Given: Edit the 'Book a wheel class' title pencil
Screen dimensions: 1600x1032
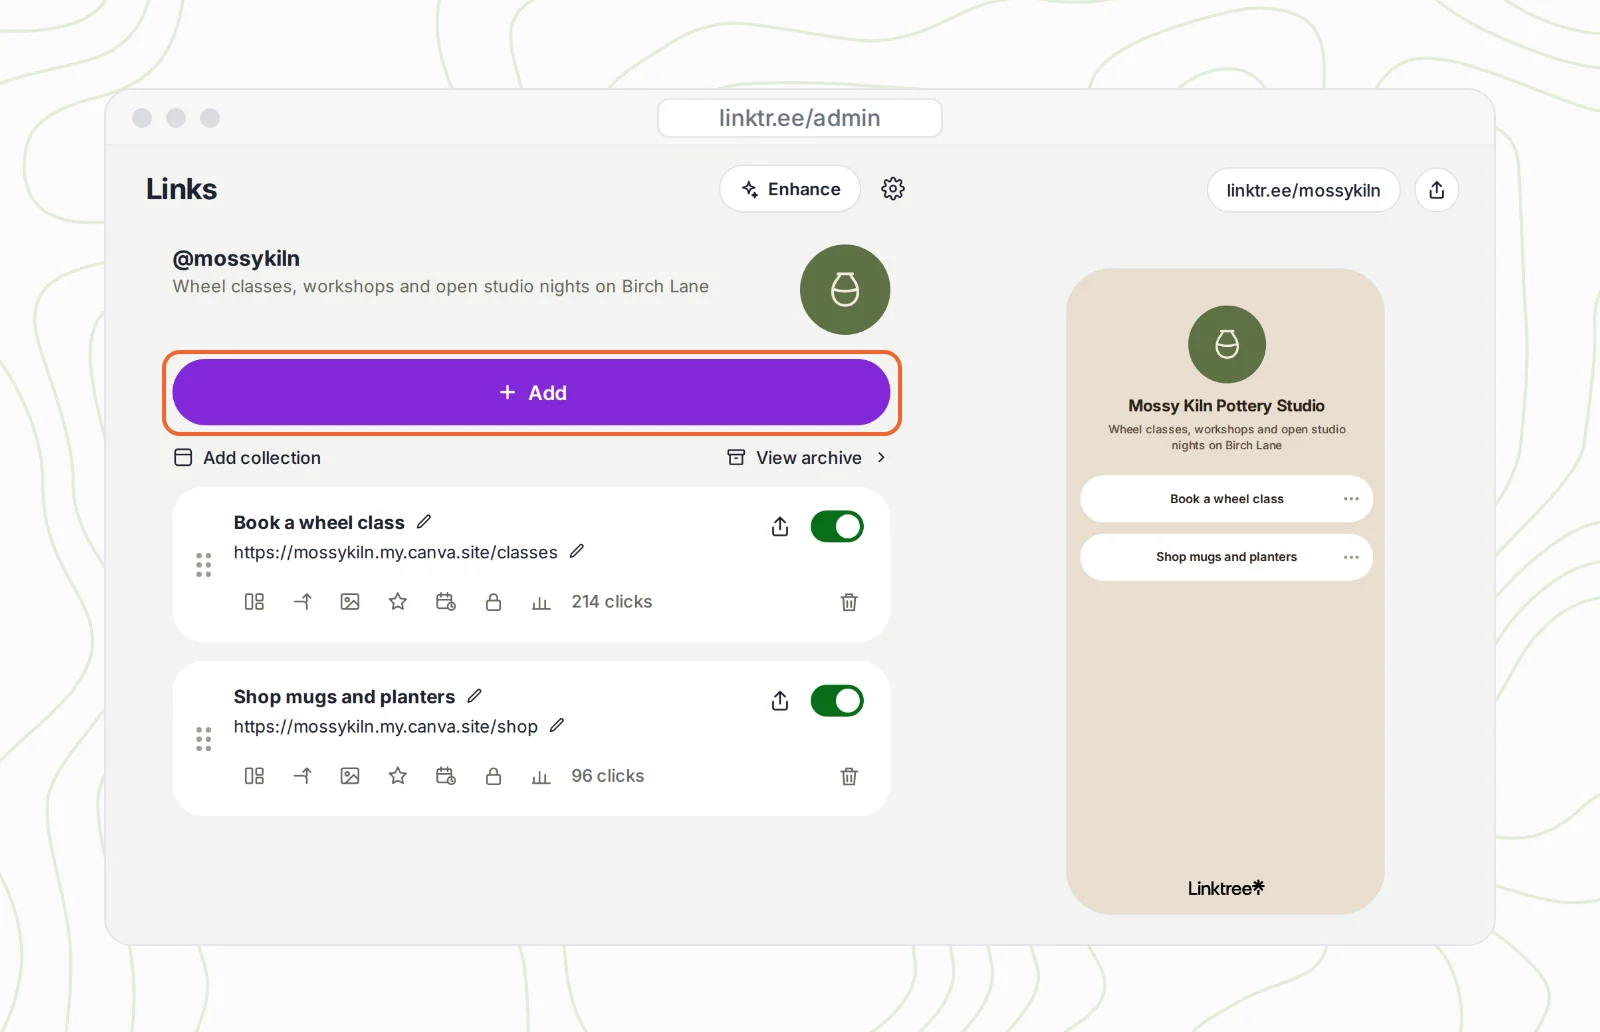Looking at the screenshot, I should tap(424, 522).
